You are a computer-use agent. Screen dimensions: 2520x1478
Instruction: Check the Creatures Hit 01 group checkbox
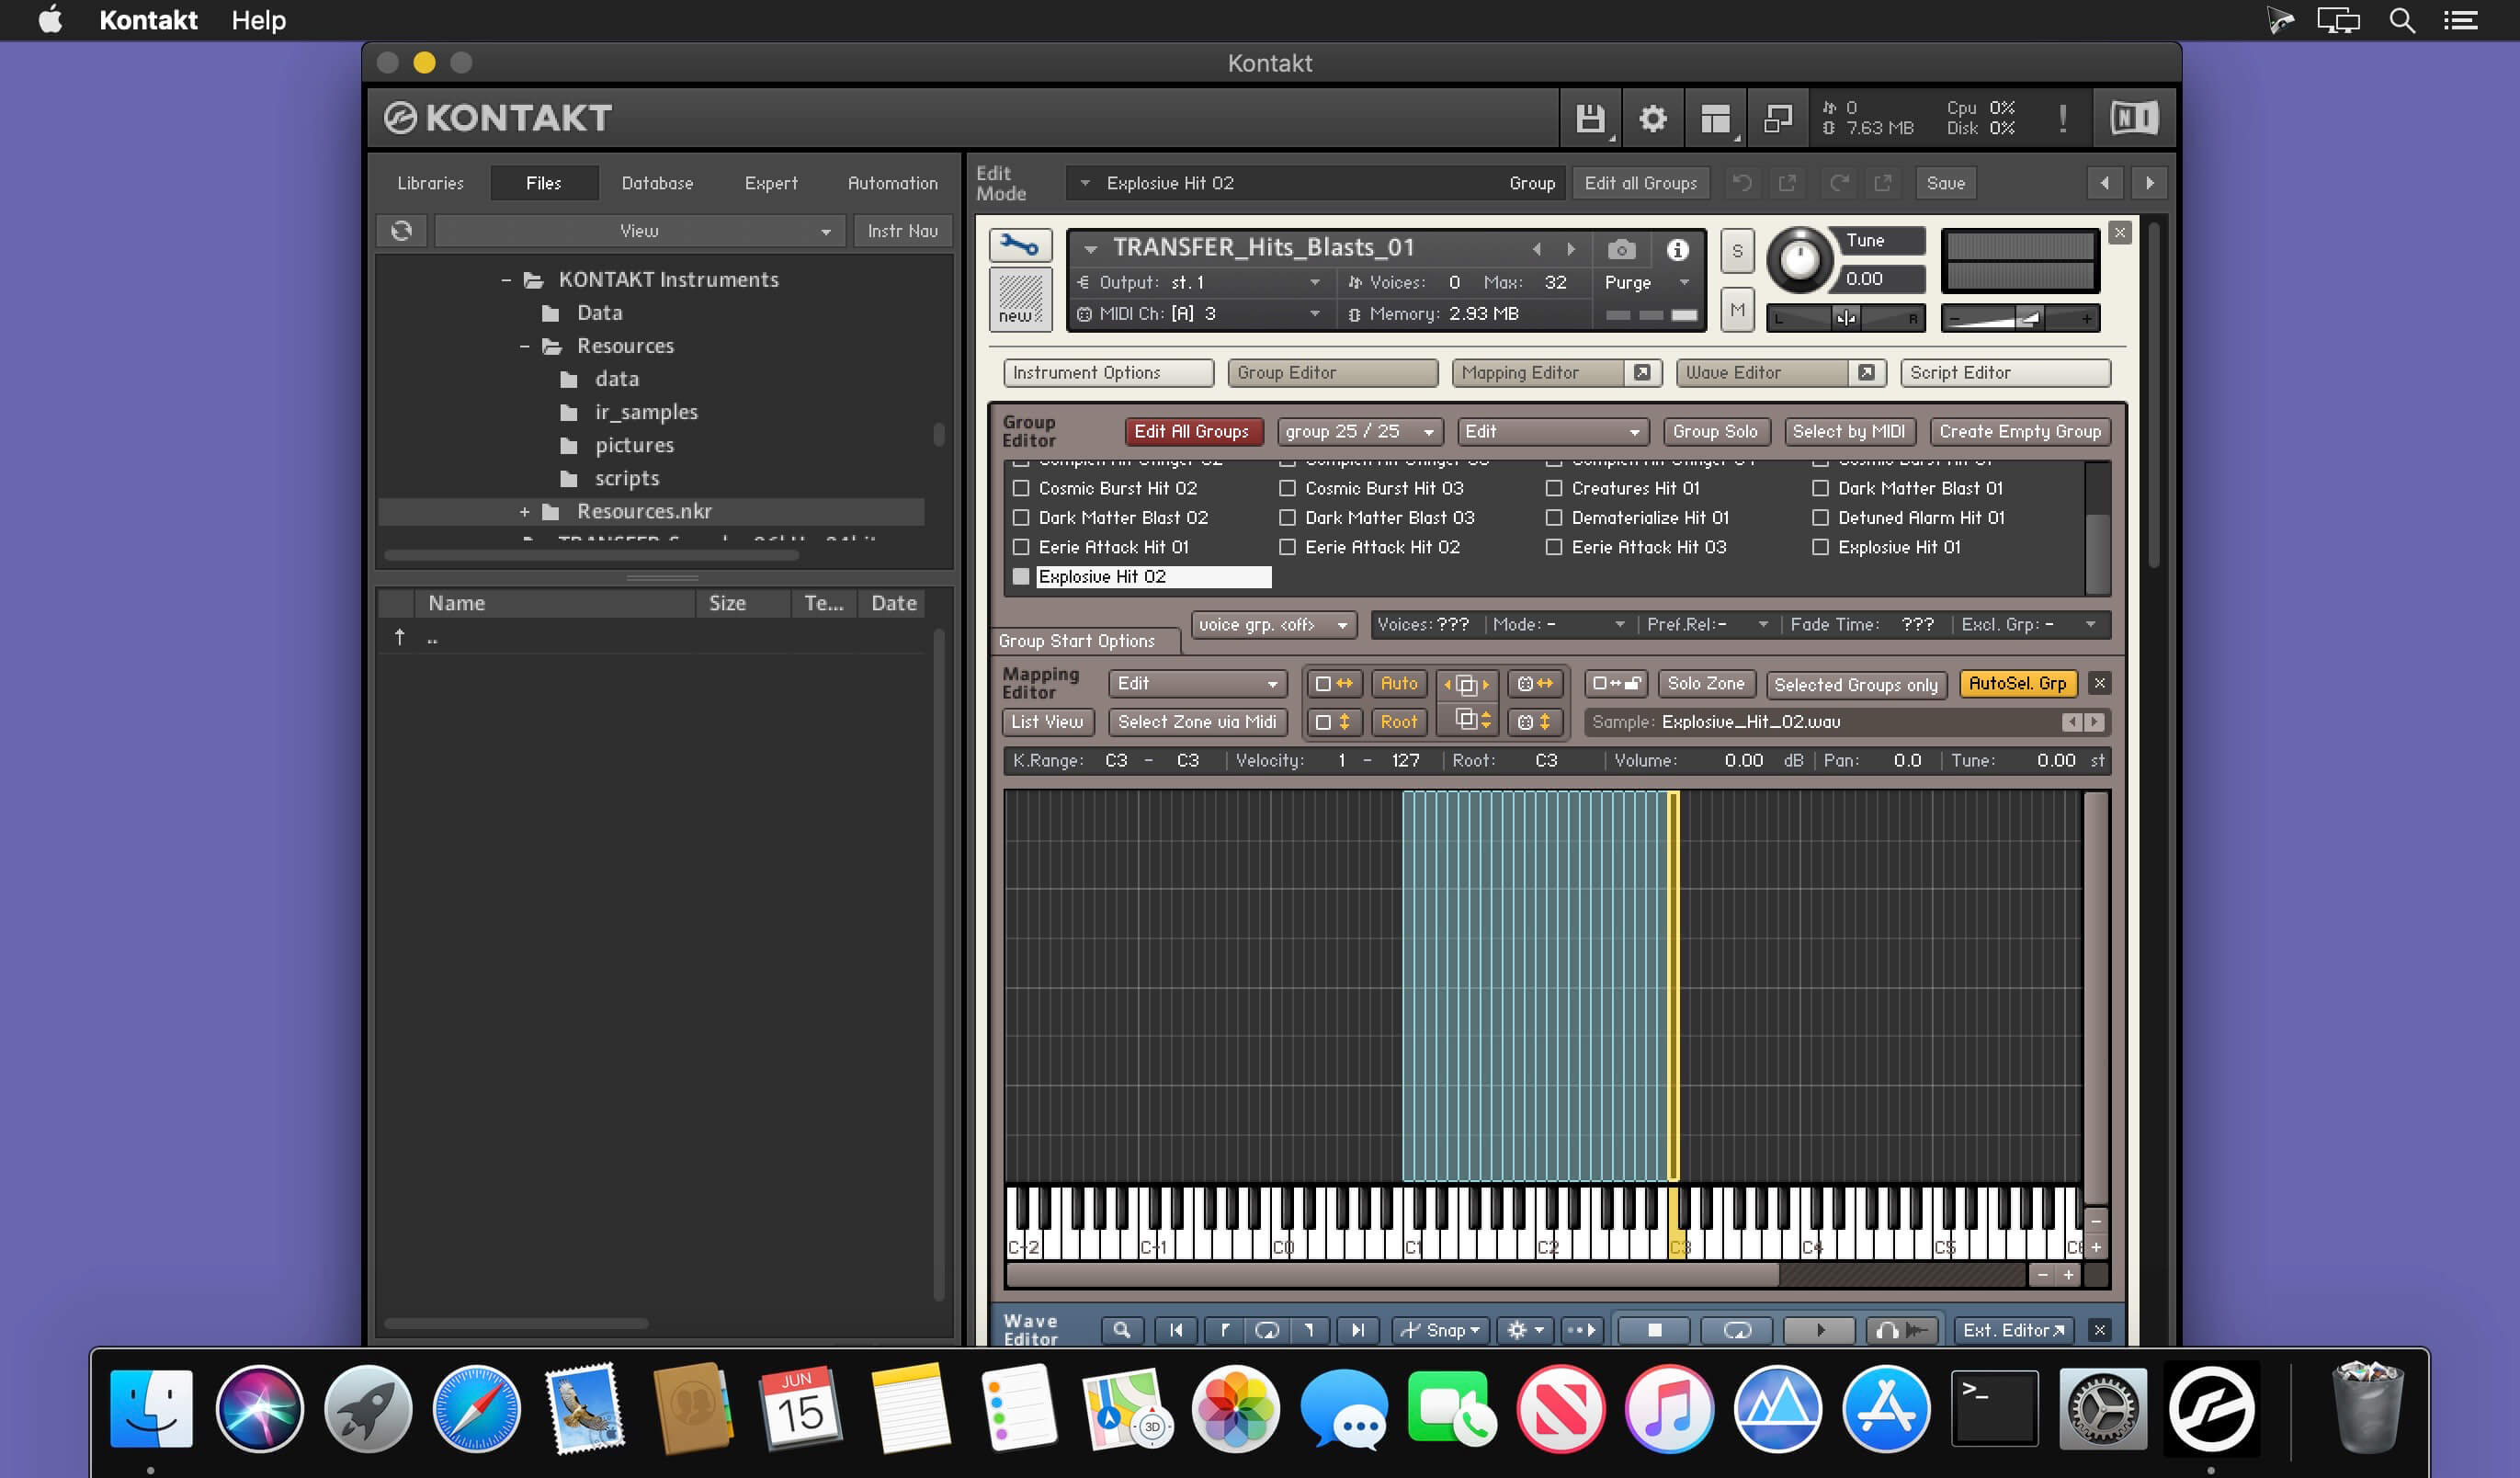tap(1554, 488)
